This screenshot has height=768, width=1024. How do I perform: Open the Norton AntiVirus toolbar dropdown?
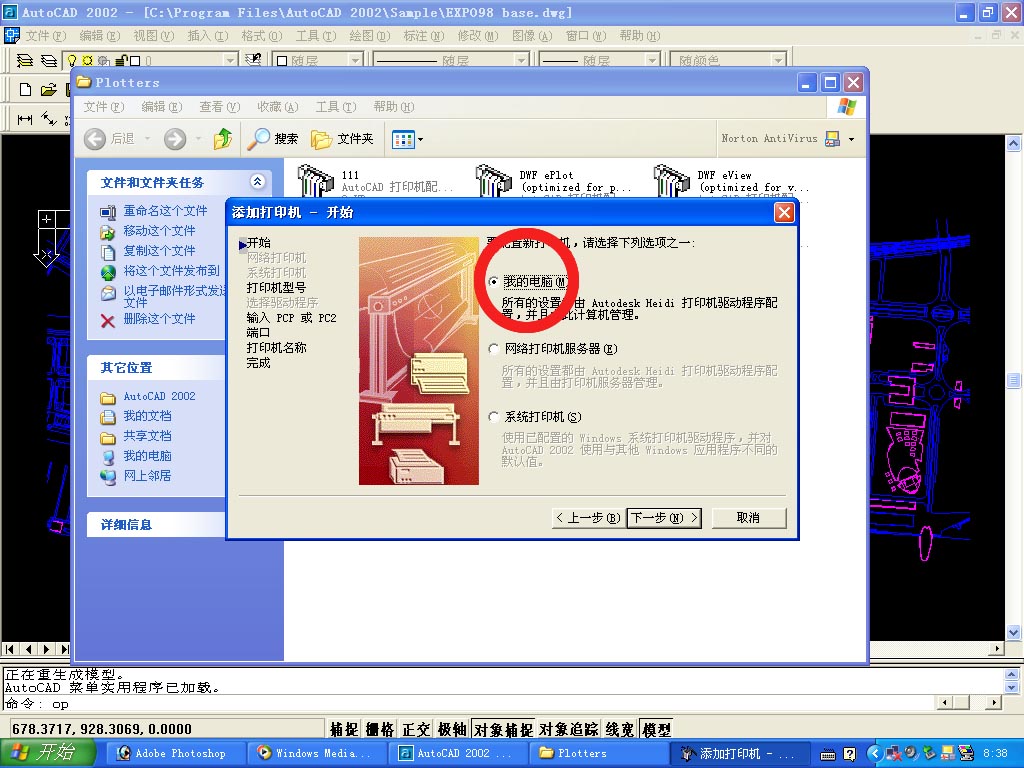(851, 139)
